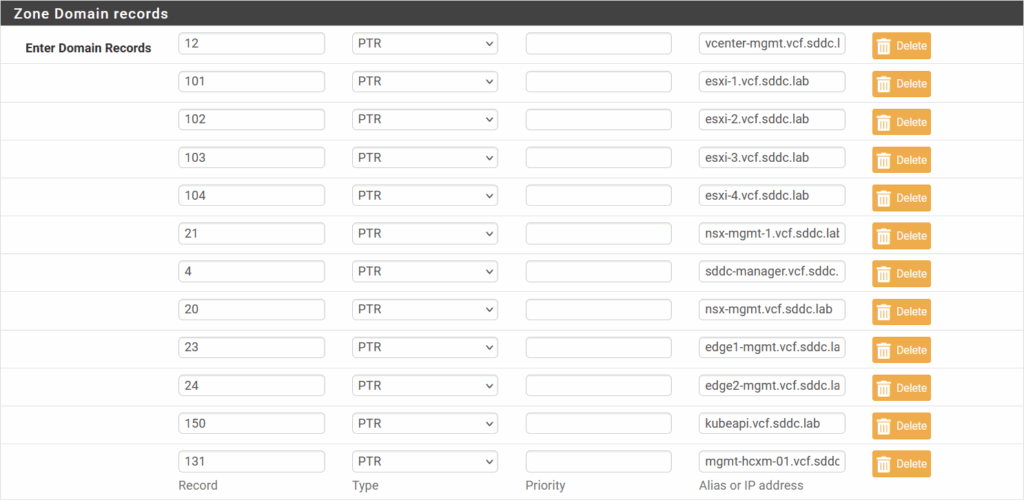Open Type dropdown for record 12

pyautogui.click(x=424, y=44)
